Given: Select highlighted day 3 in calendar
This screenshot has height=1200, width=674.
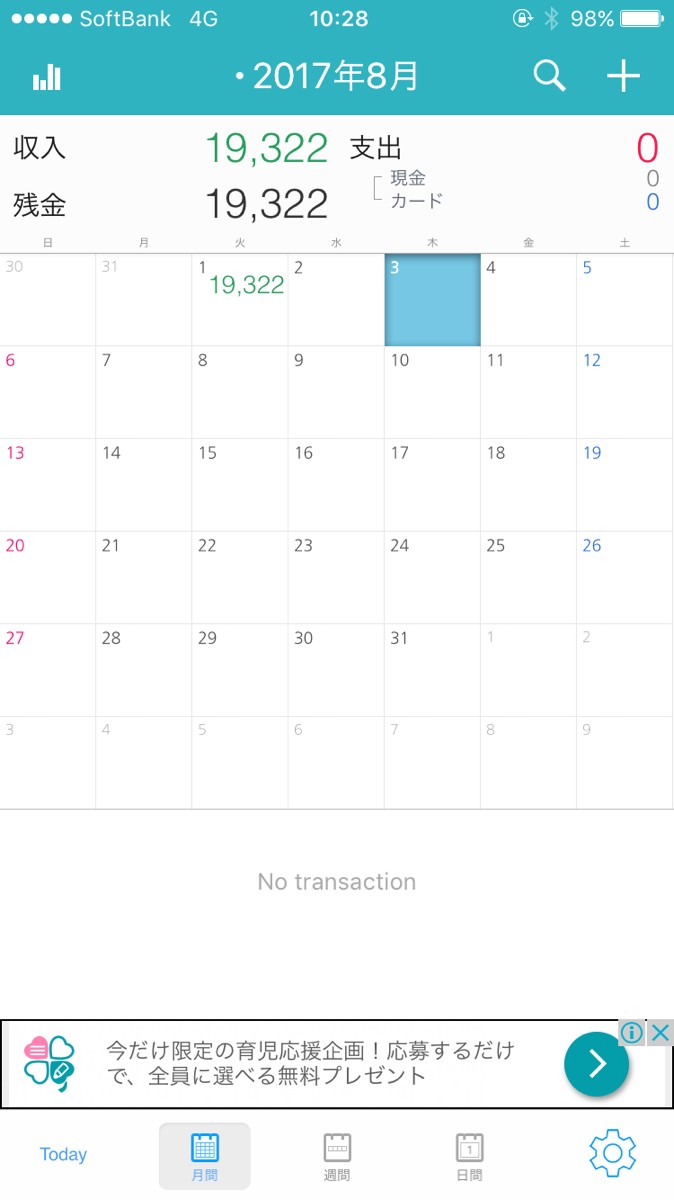Looking at the screenshot, I should click(432, 300).
